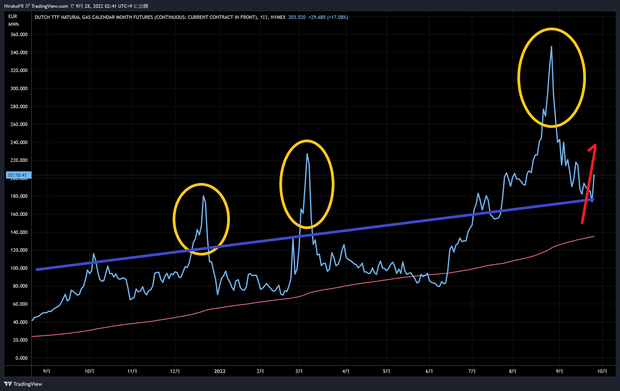
Task: Click the TradingView logo at bottom
Action: [23, 384]
